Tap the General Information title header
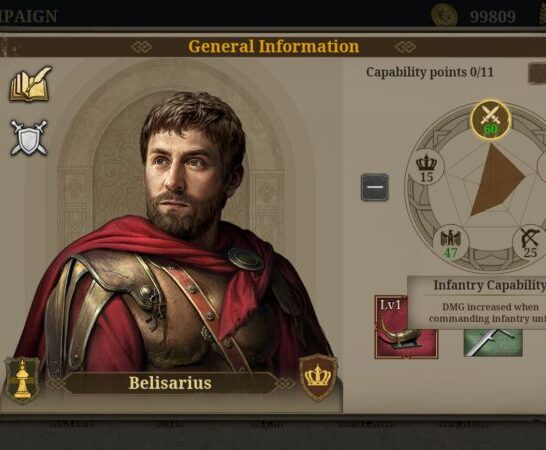 point(273,46)
